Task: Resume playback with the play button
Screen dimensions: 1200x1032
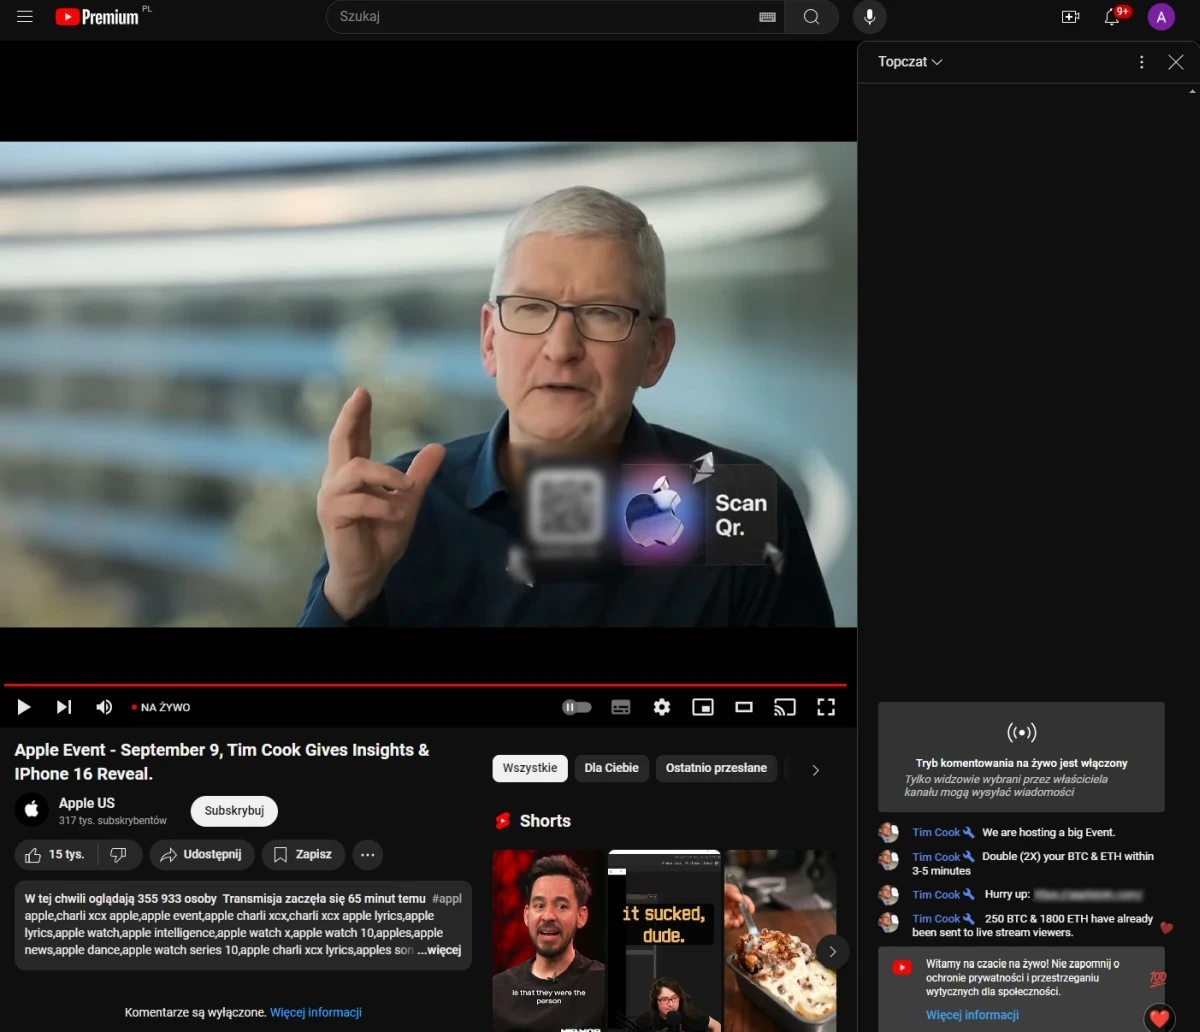Action: tap(24, 707)
